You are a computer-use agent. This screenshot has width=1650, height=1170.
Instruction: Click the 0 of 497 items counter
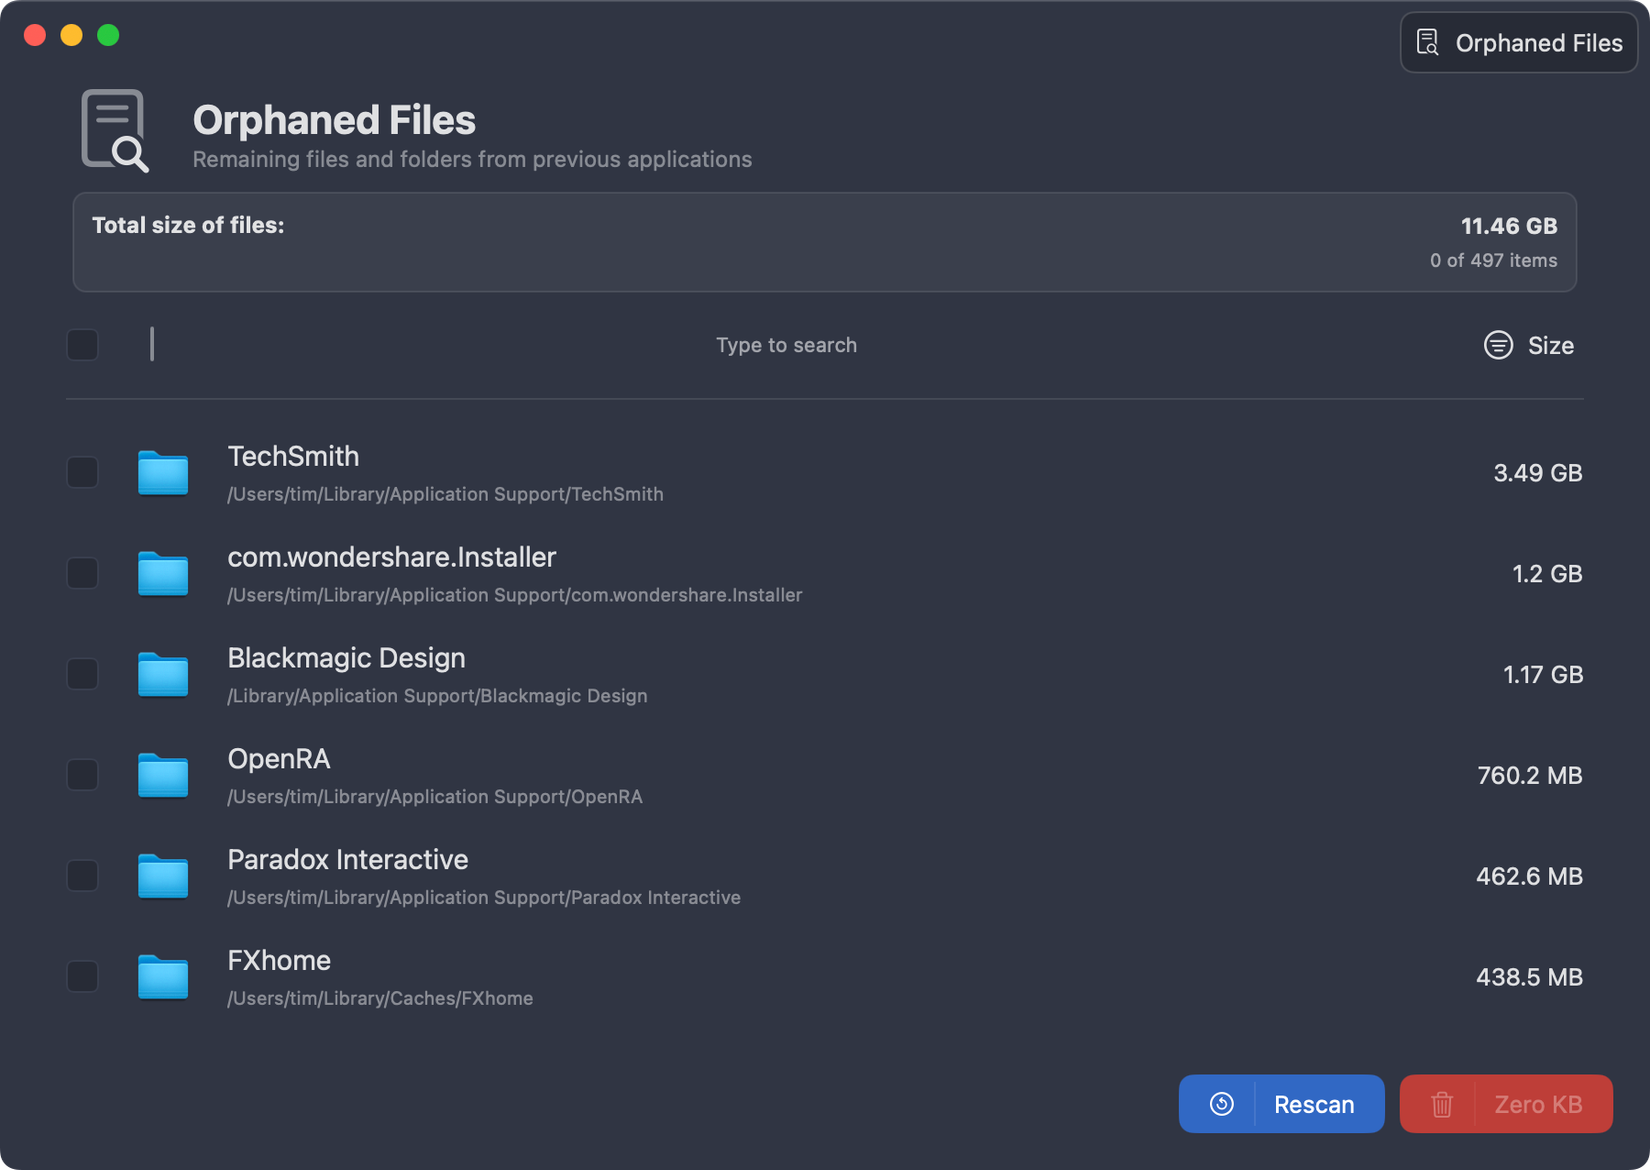1493,260
